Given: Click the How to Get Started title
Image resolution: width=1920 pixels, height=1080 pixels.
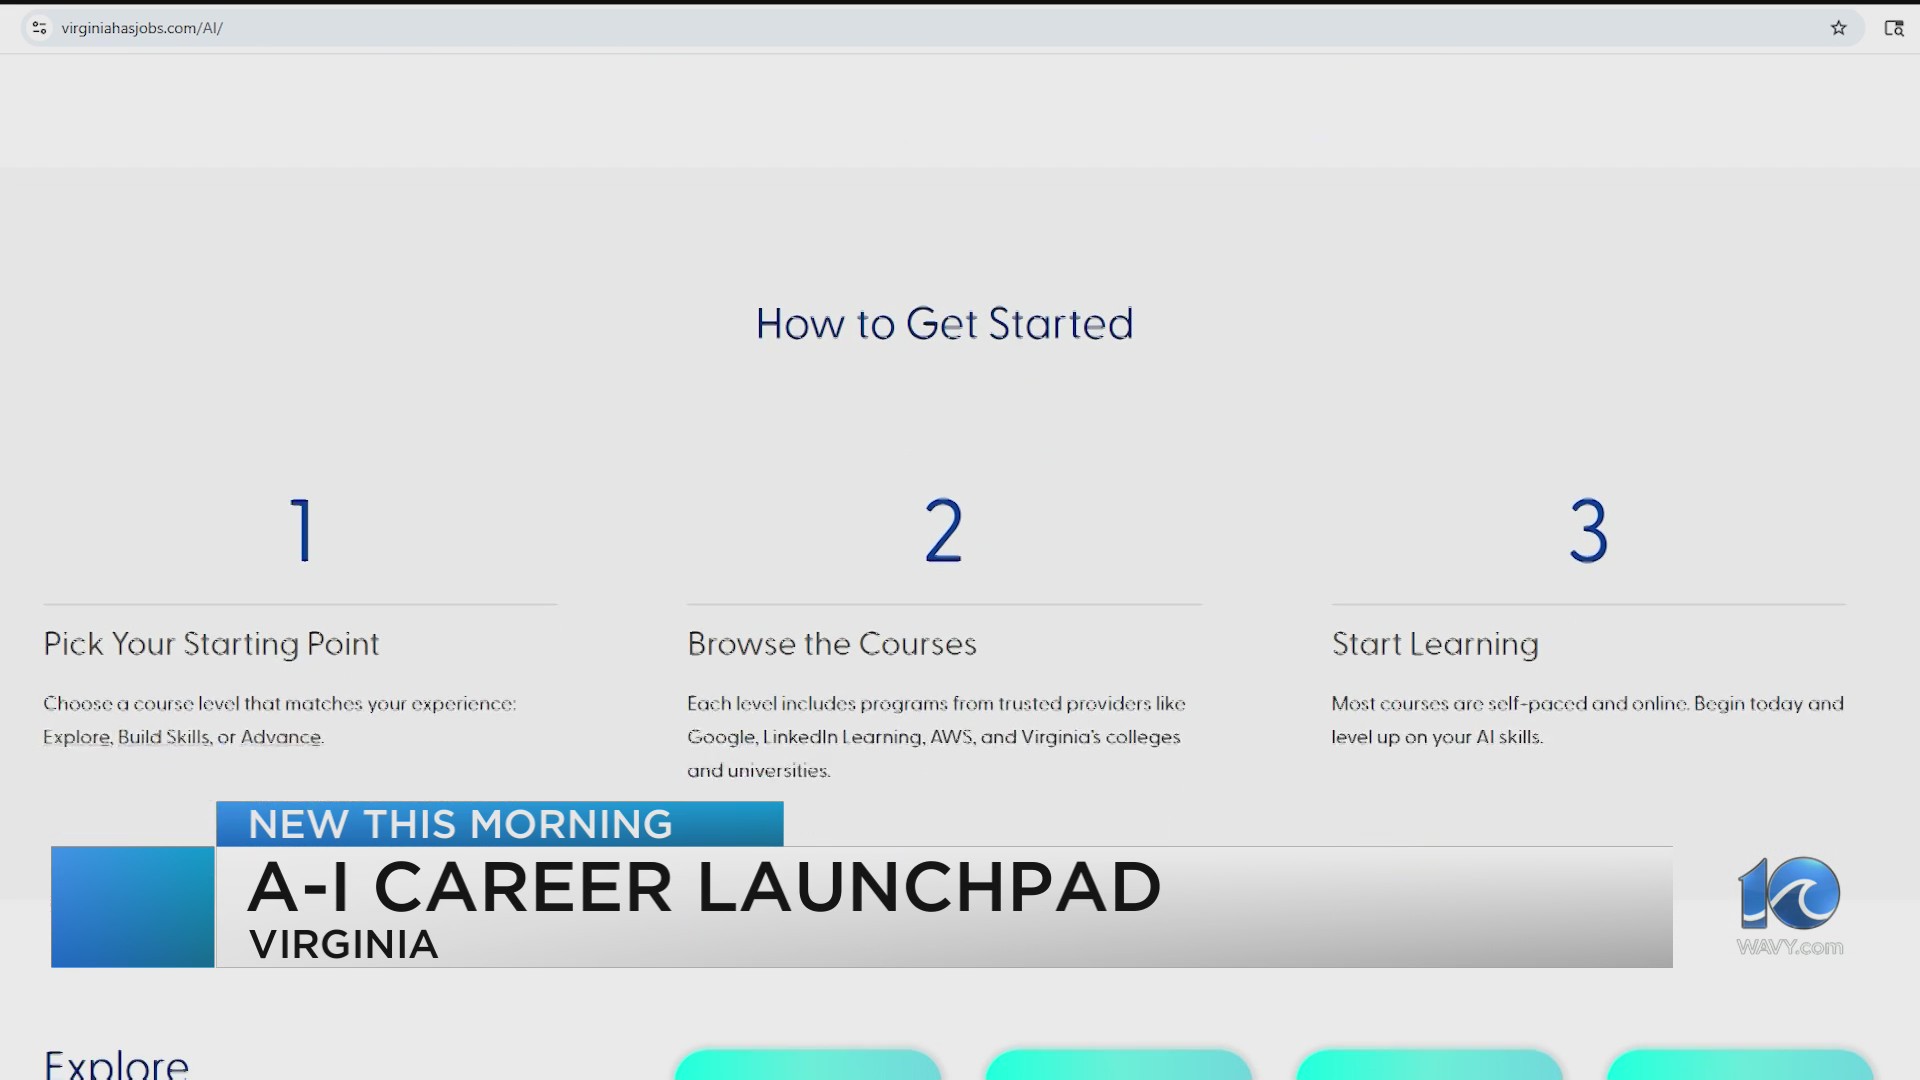Looking at the screenshot, I should (944, 323).
